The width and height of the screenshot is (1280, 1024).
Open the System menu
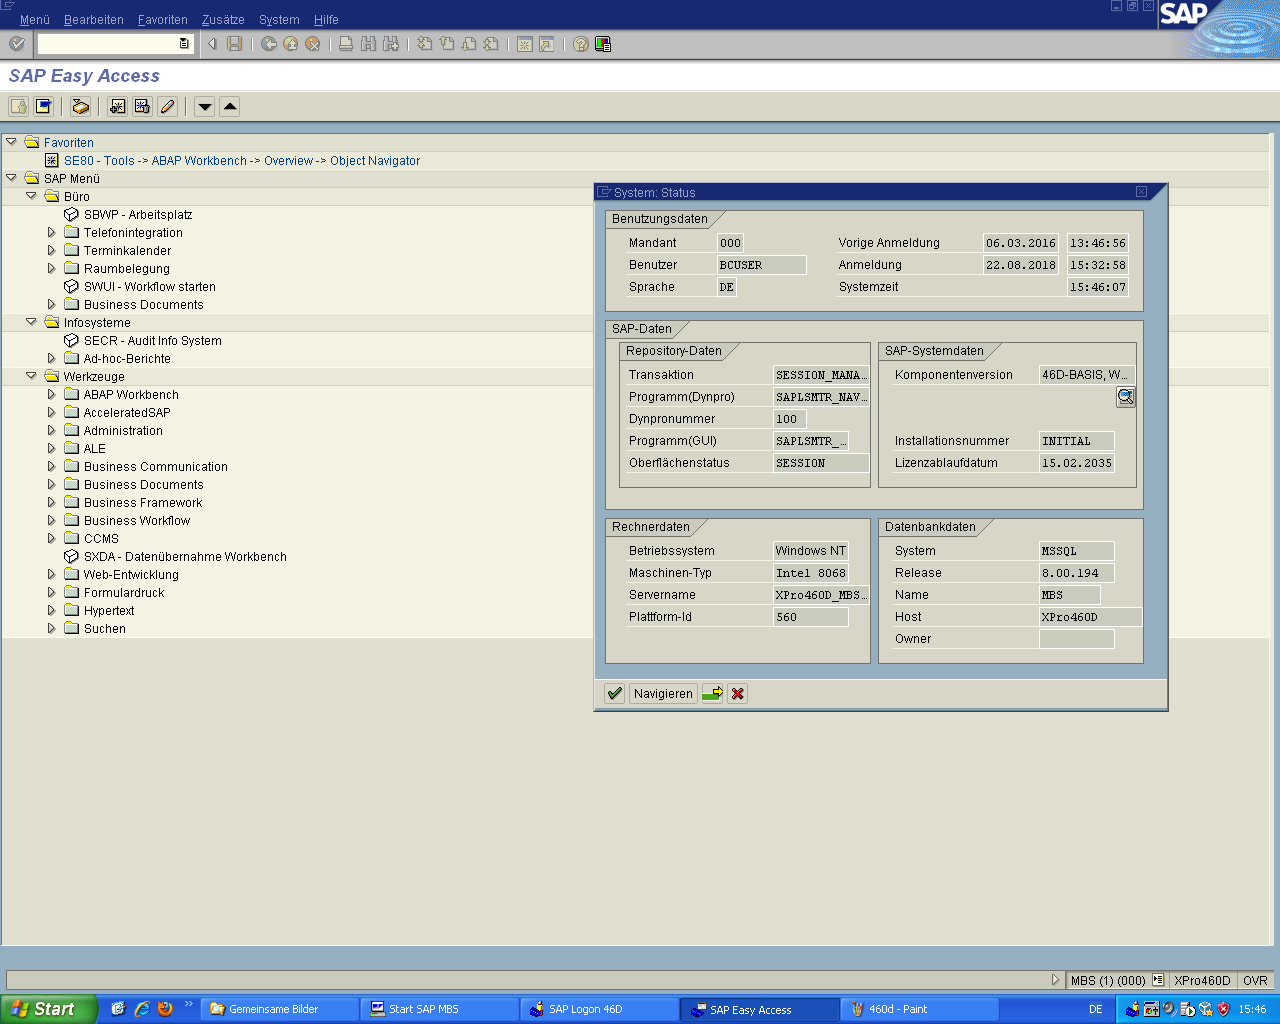[x=279, y=20]
